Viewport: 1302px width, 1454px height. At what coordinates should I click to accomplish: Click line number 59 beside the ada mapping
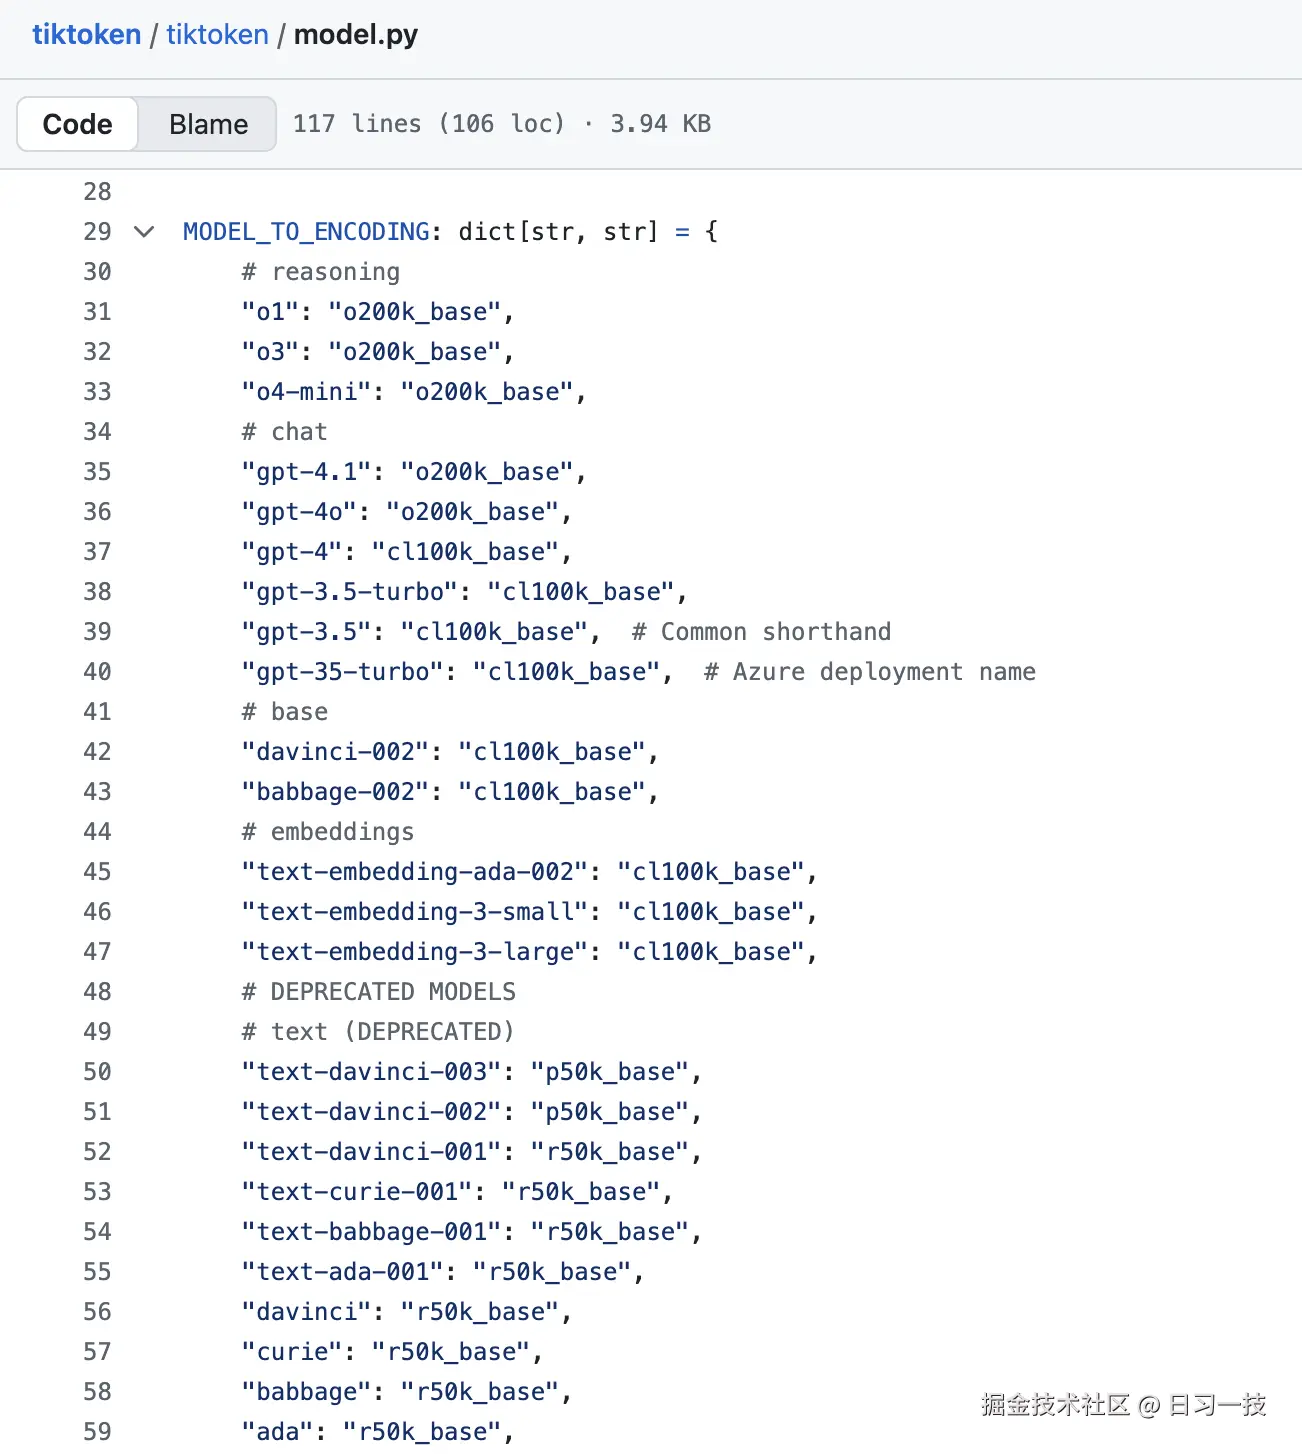tap(97, 1431)
